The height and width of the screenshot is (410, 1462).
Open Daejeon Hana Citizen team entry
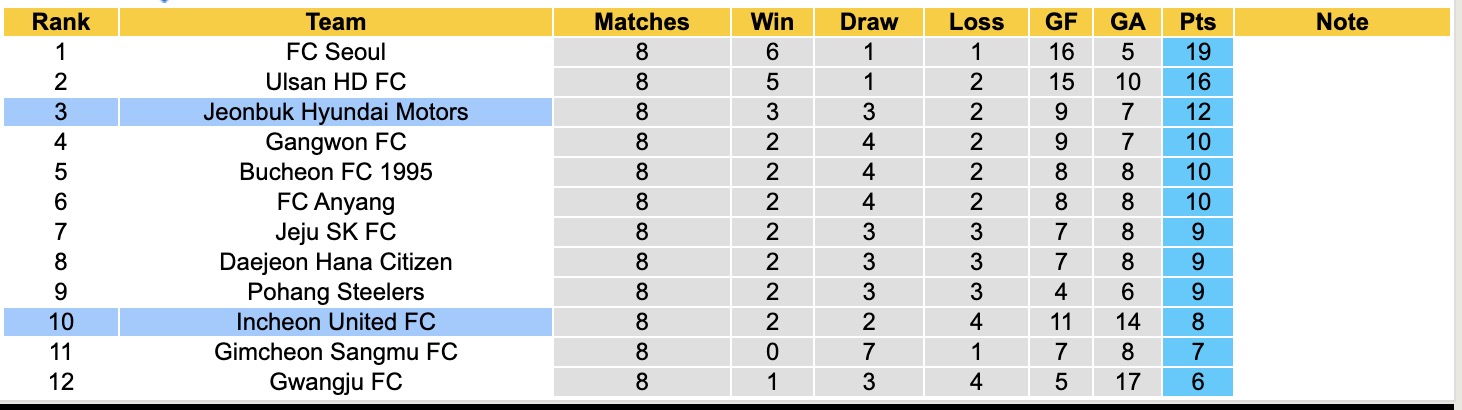tap(336, 262)
